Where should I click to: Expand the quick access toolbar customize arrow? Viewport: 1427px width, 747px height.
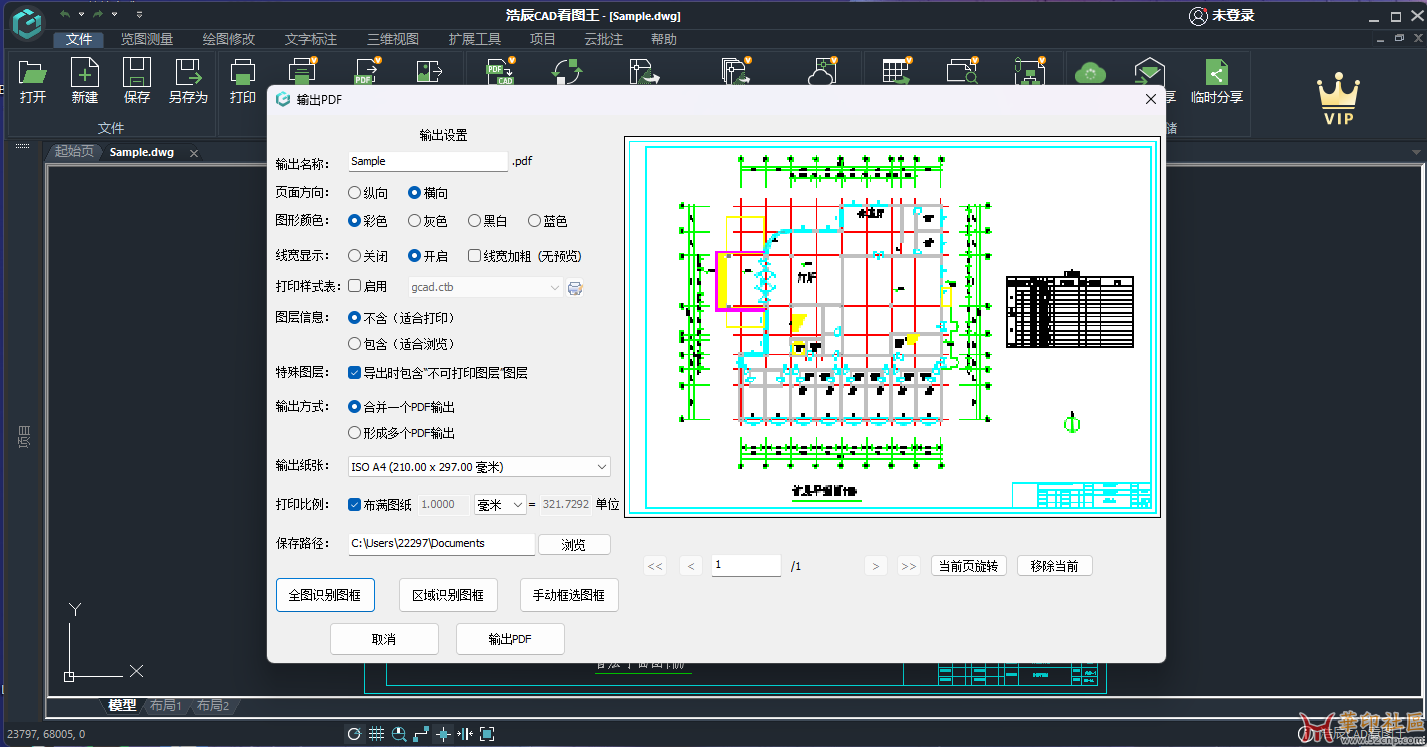[139, 14]
